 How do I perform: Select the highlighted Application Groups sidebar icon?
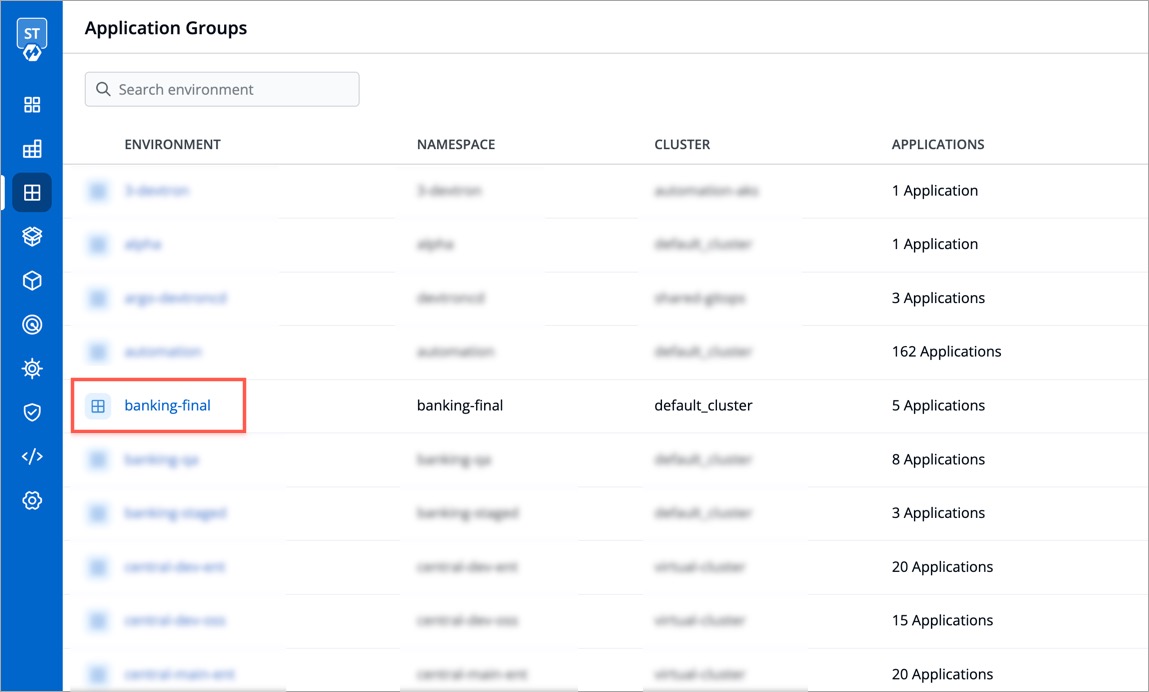(32, 193)
